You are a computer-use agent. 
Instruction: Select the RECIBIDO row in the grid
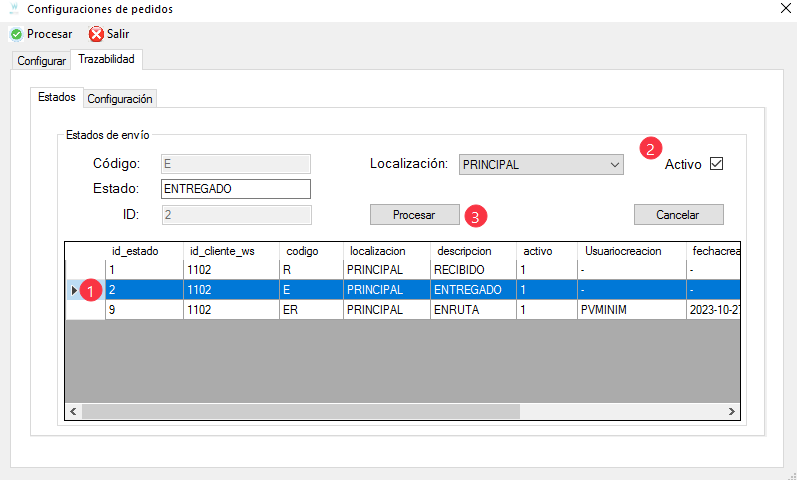click(403, 269)
